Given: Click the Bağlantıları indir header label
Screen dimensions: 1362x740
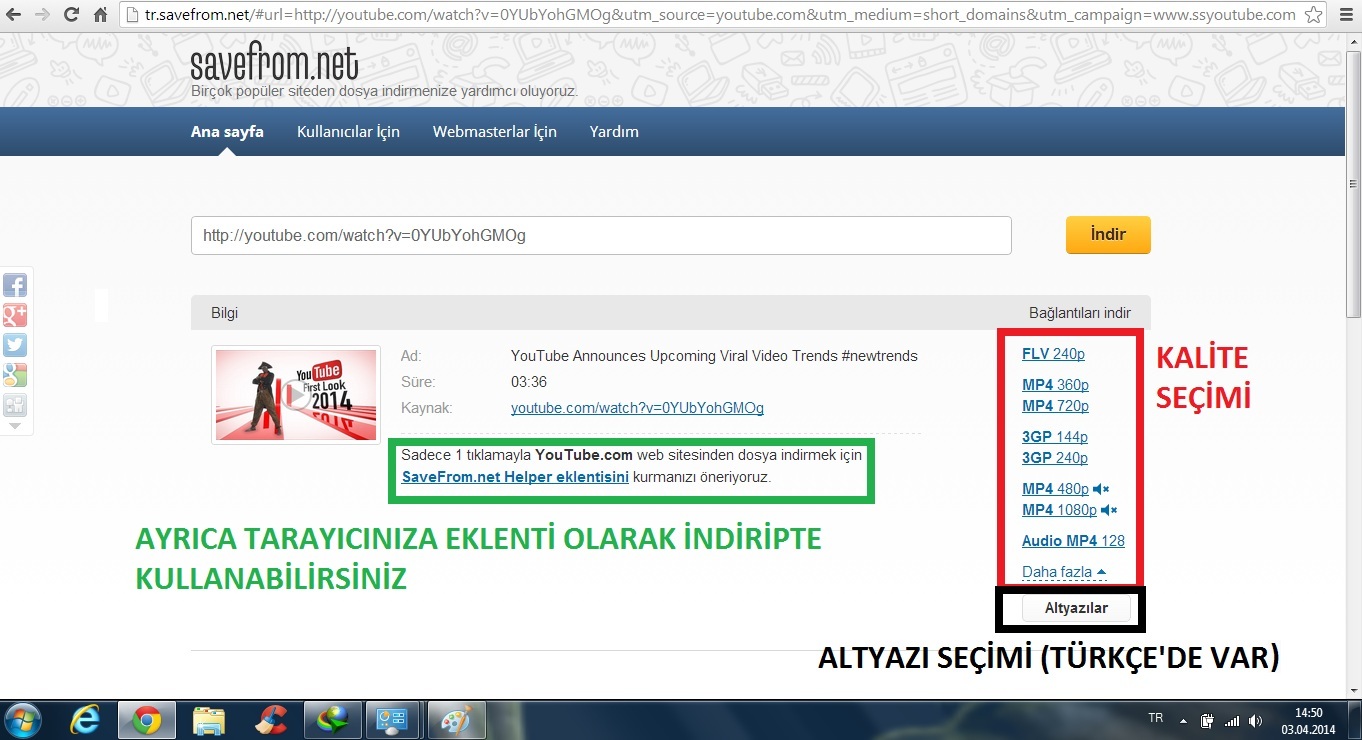Looking at the screenshot, I should pos(1080,313).
